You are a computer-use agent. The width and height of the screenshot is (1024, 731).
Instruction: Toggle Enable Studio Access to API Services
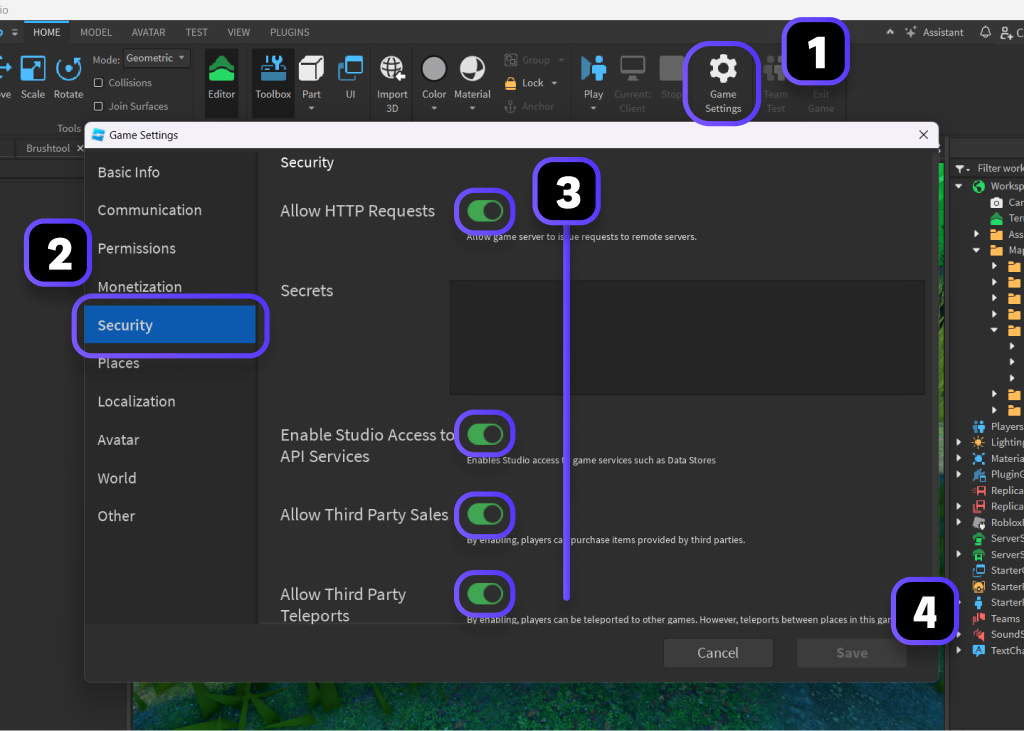pos(485,434)
